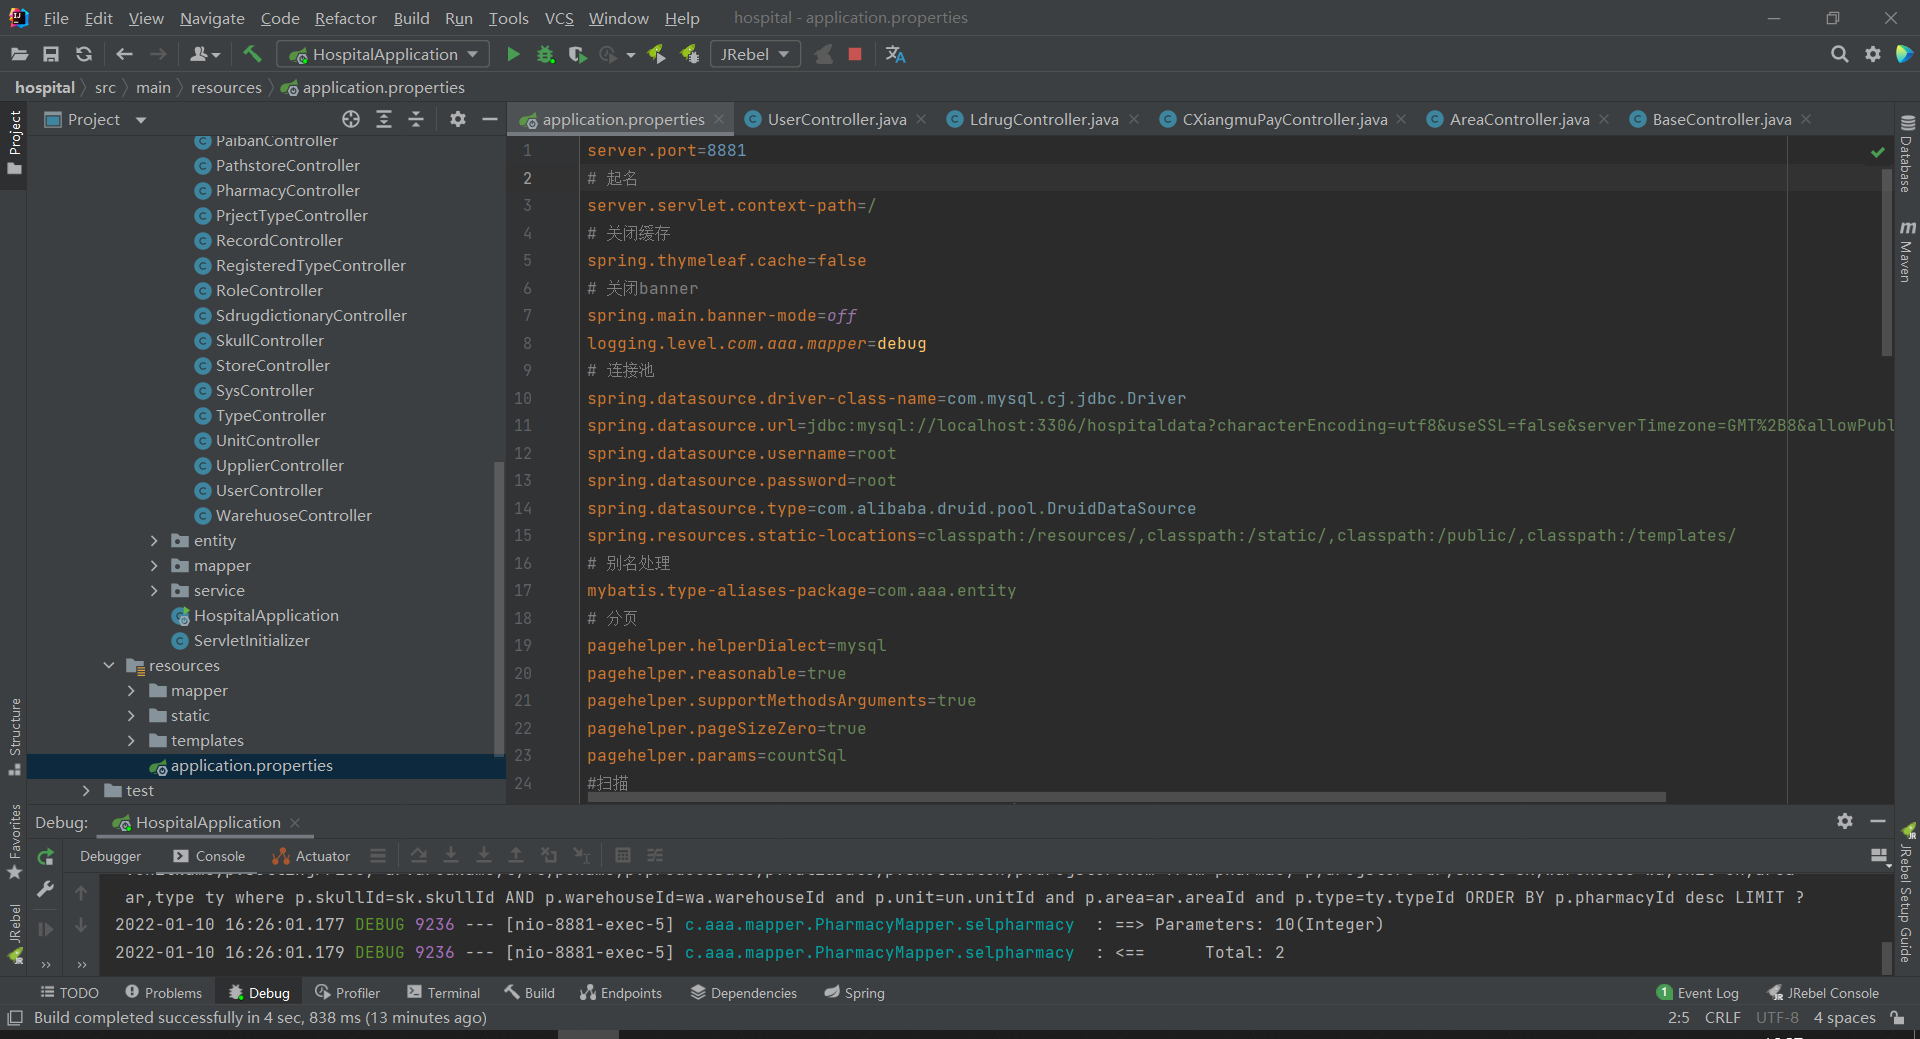Screen dimensions: 1920x1039
Task: Click the Reload from disk sync icon
Action: pos(84,54)
